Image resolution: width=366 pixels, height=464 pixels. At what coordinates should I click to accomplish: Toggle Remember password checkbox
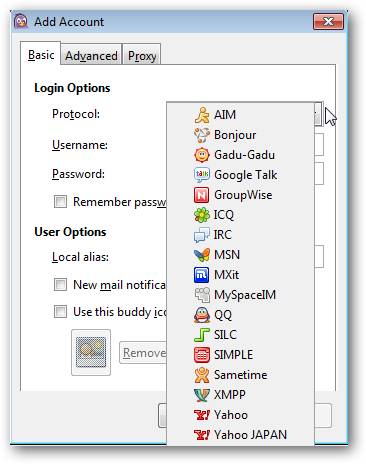pos(60,202)
